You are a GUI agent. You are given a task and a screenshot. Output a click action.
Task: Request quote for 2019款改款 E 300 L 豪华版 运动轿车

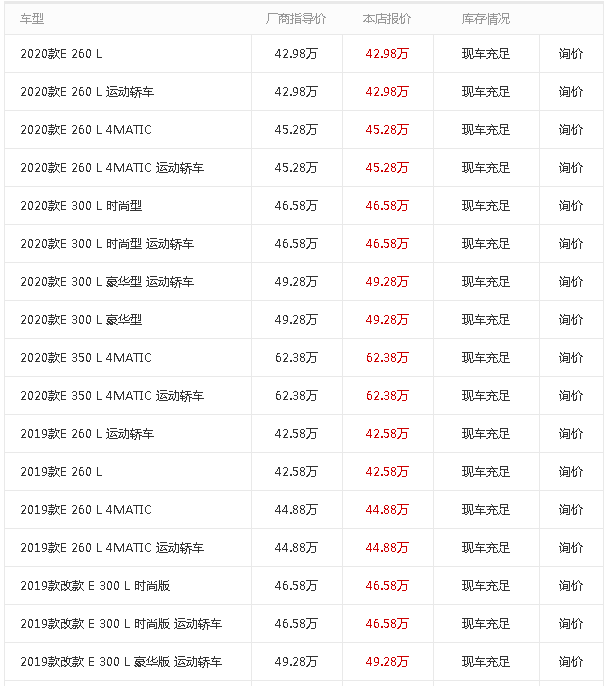tap(571, 662)
